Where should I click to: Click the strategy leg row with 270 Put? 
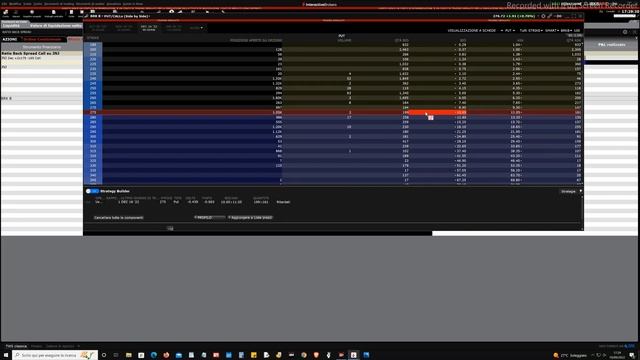coord(192,202)
